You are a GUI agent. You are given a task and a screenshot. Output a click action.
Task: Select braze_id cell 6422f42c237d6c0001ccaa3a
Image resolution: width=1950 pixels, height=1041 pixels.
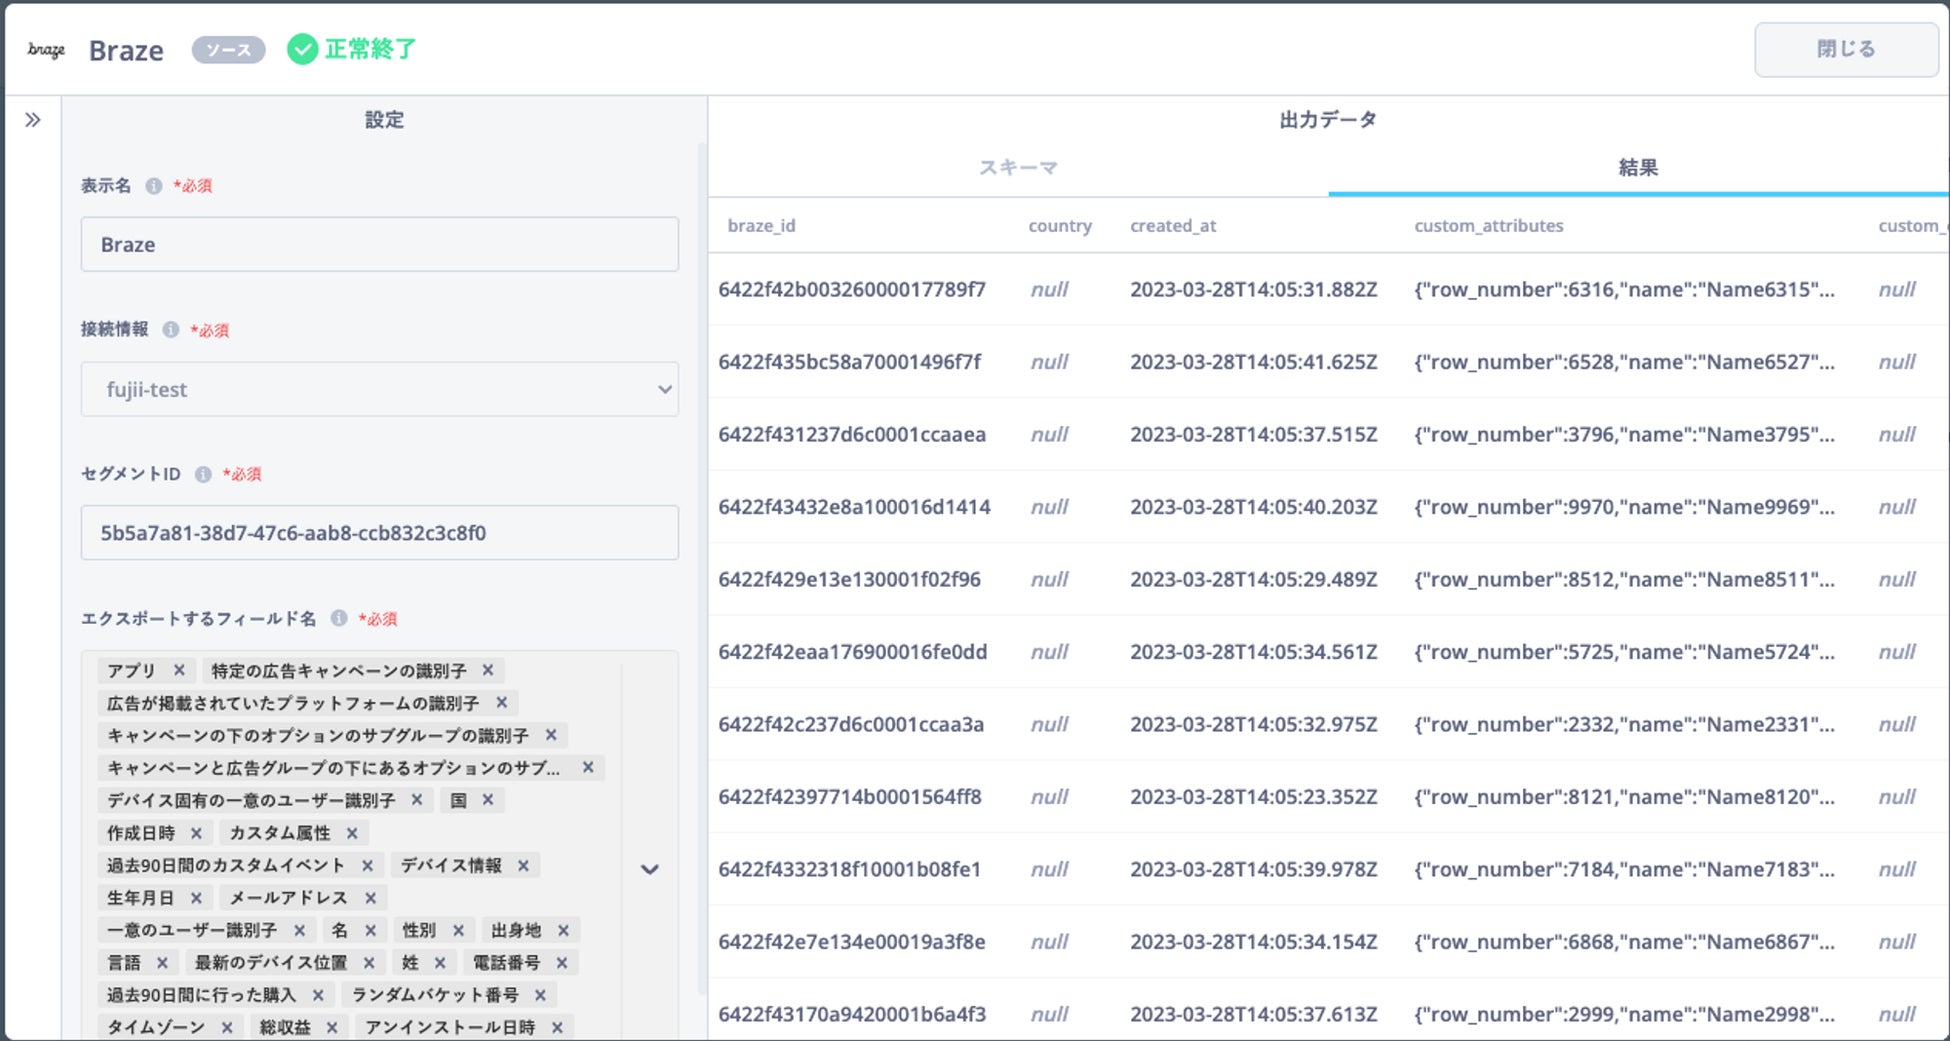851,724
